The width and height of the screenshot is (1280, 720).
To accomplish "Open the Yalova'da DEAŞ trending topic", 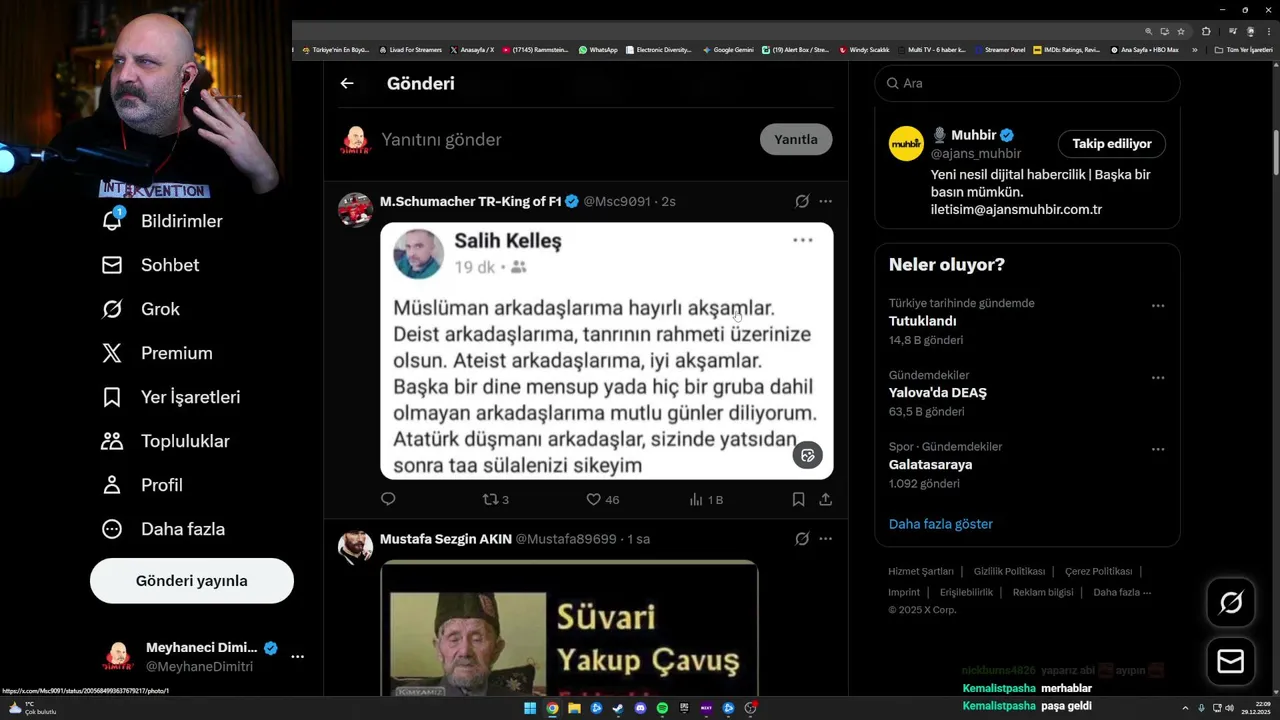I will click(x=937, y=393).
